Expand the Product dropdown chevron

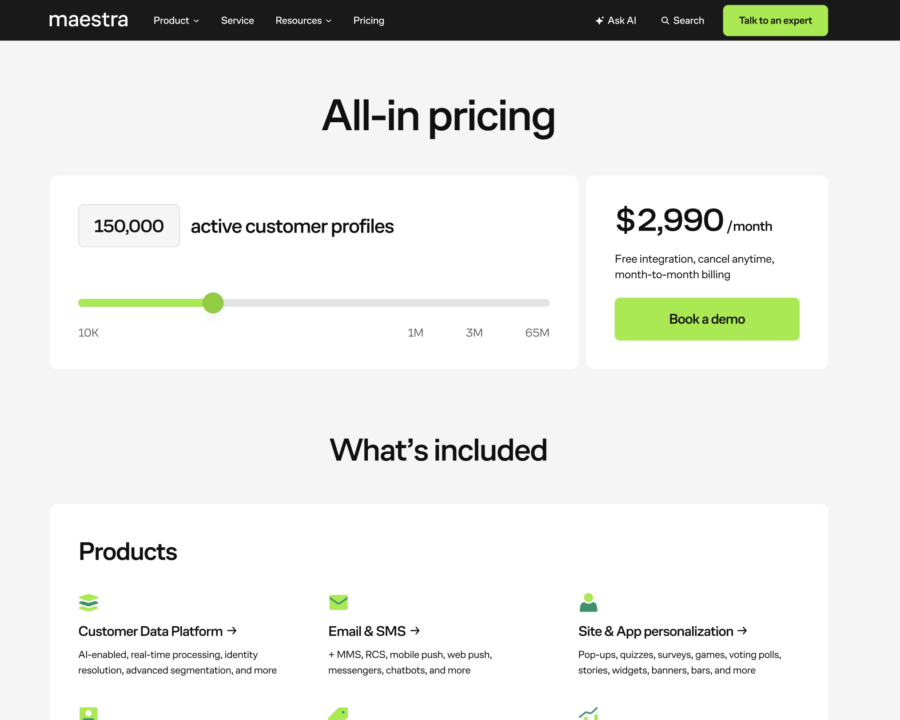pyautogui.click(x=196, y=21)
